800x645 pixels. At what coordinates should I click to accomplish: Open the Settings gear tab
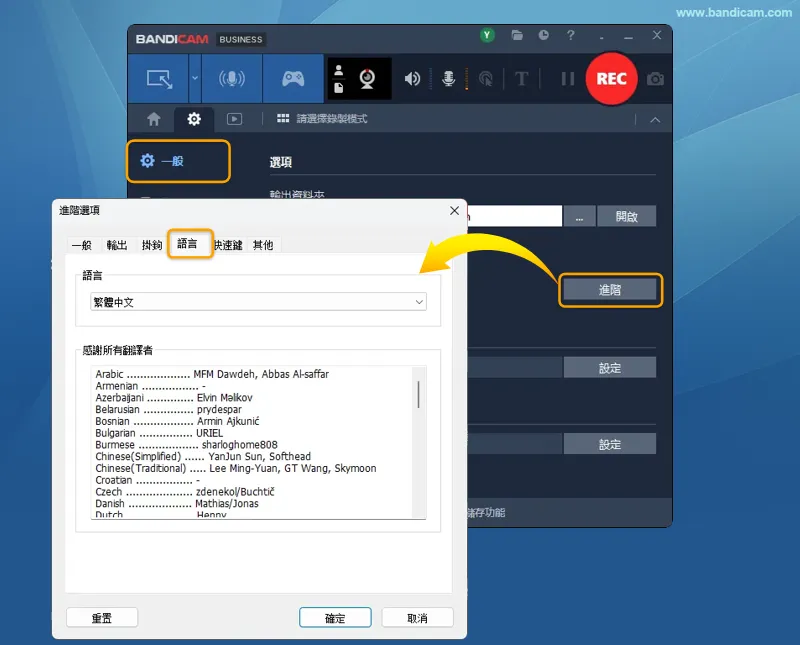click(194, 119)
